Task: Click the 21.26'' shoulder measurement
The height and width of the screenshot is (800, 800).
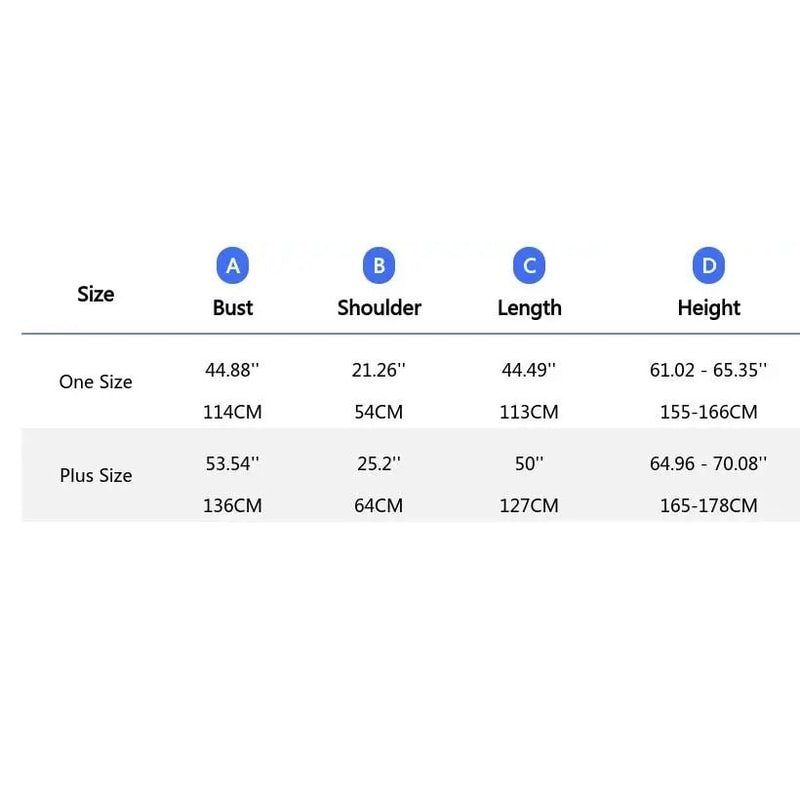Action: pos(378,370)
